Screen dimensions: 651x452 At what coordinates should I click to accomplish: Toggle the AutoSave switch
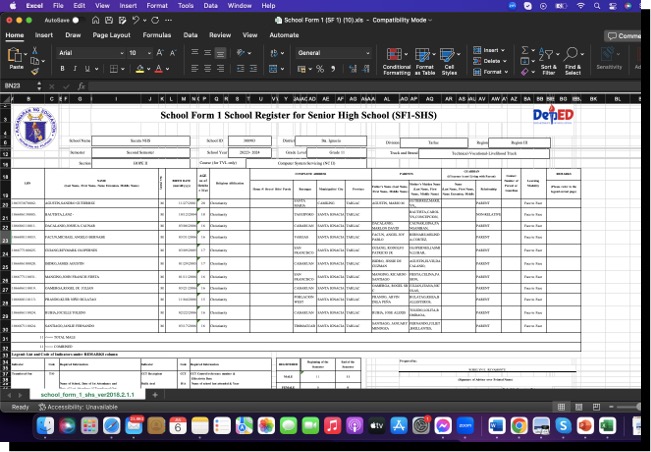point(77,20)
